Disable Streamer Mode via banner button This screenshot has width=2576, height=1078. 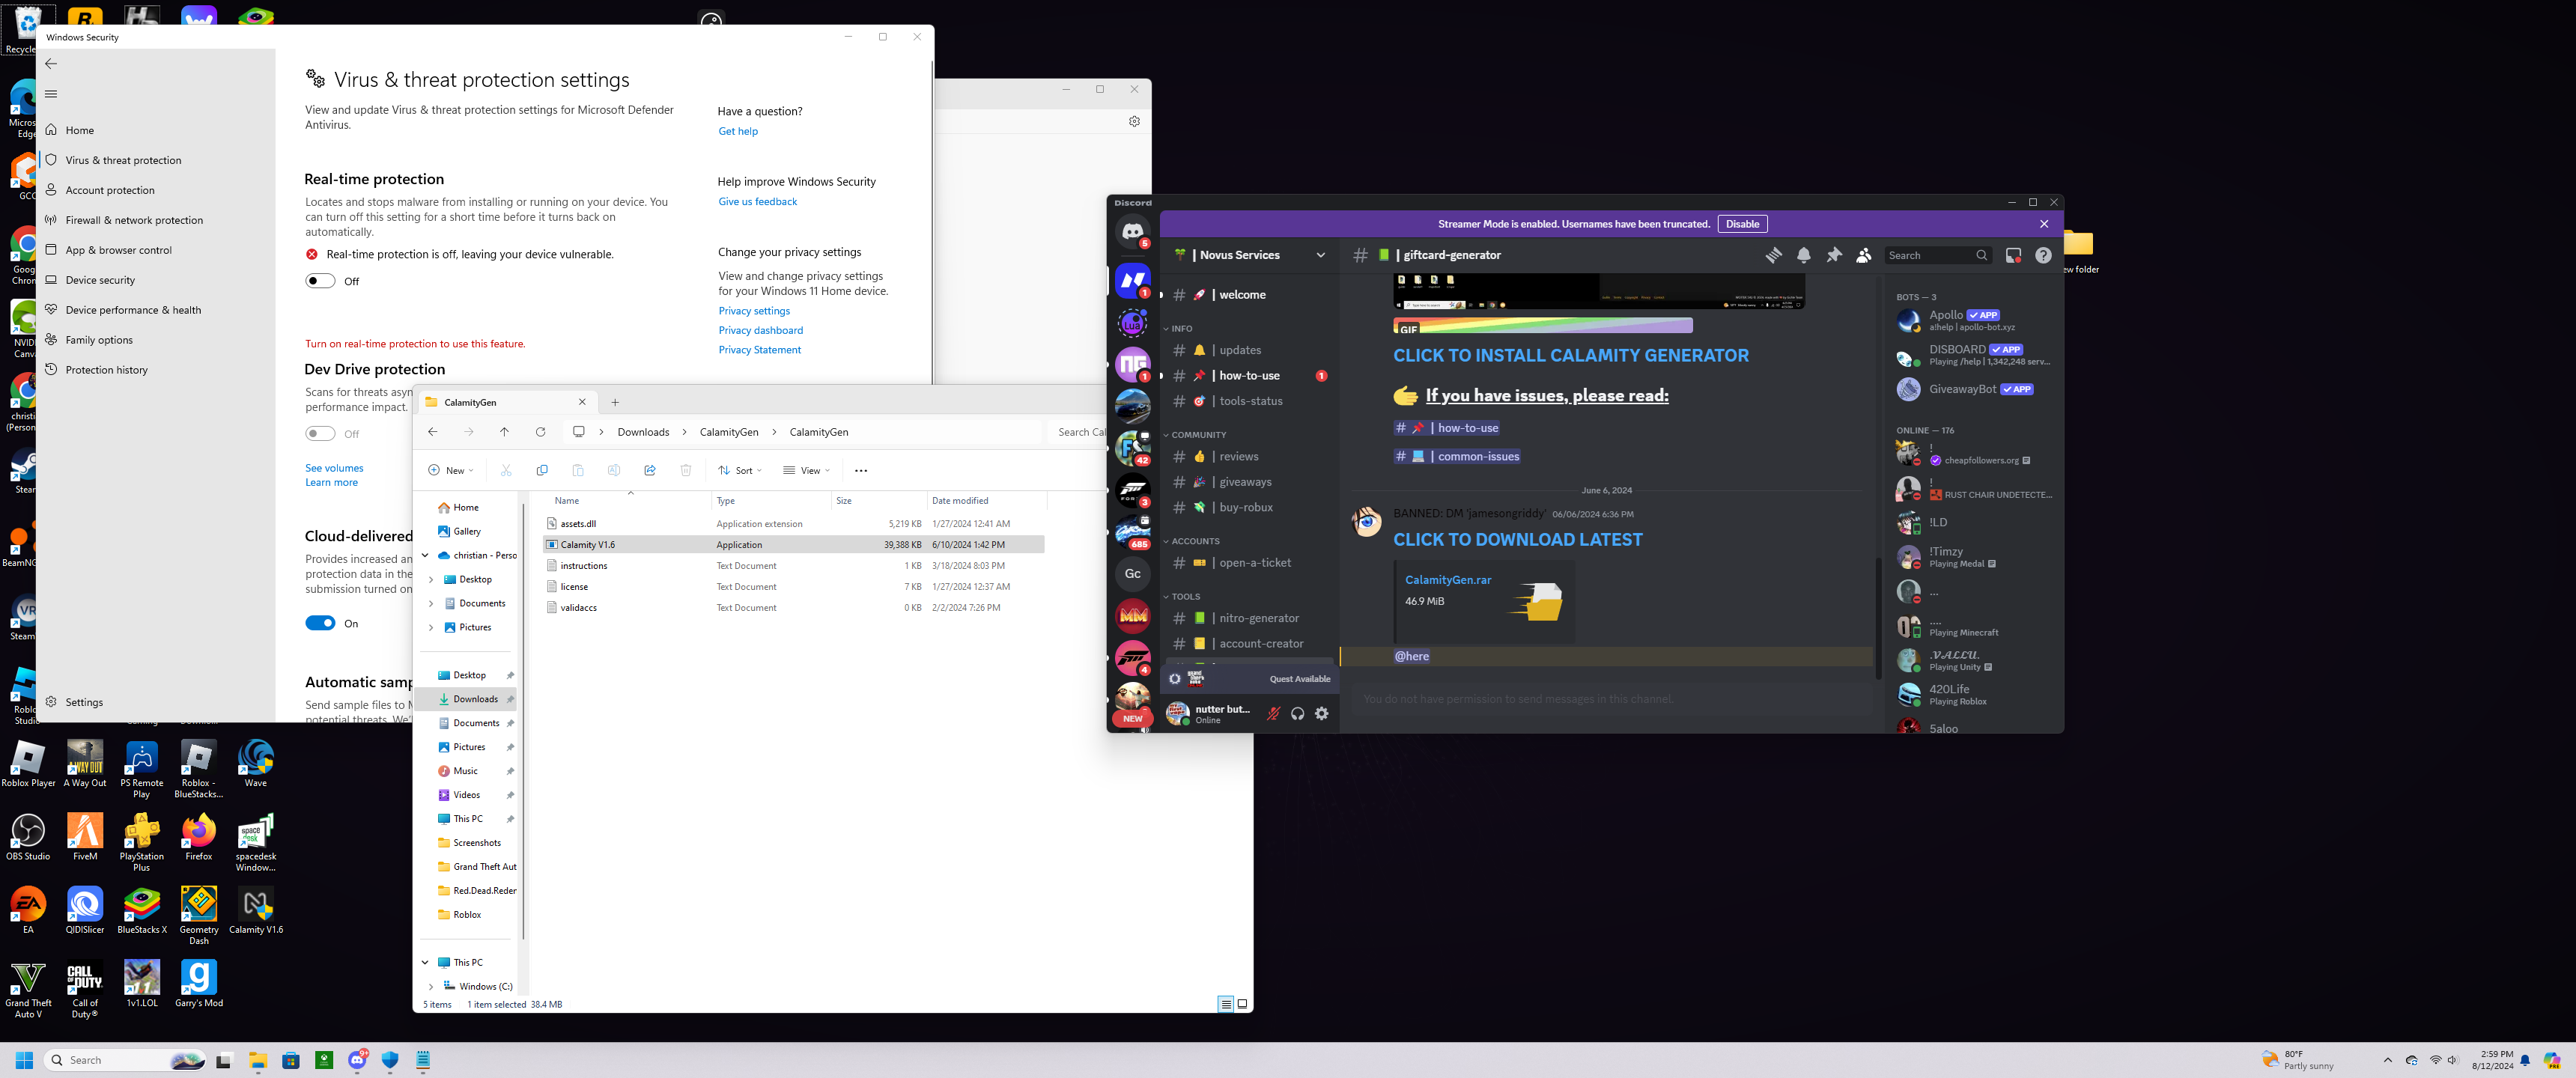pos(1741,224)
